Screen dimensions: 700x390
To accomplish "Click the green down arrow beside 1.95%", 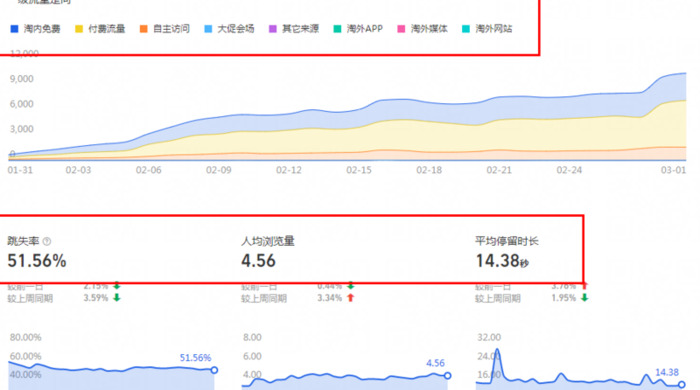I will tap(584, 298).
